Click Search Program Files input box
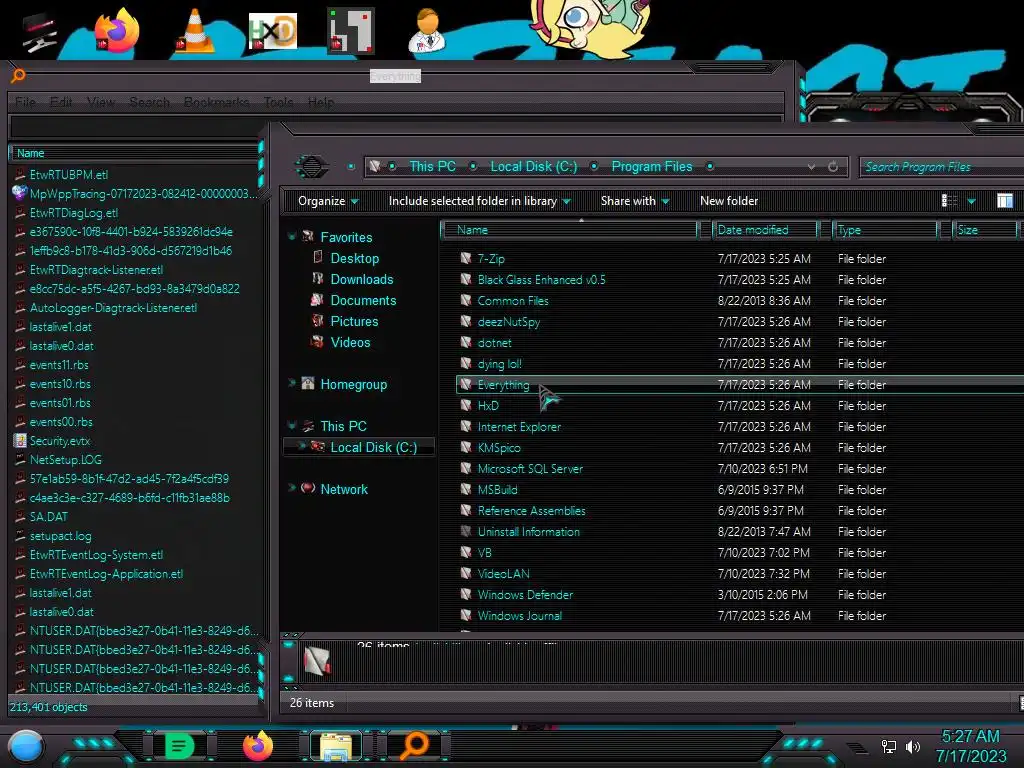This screenshot has height=768, width=1024. (x=942, y=167)
